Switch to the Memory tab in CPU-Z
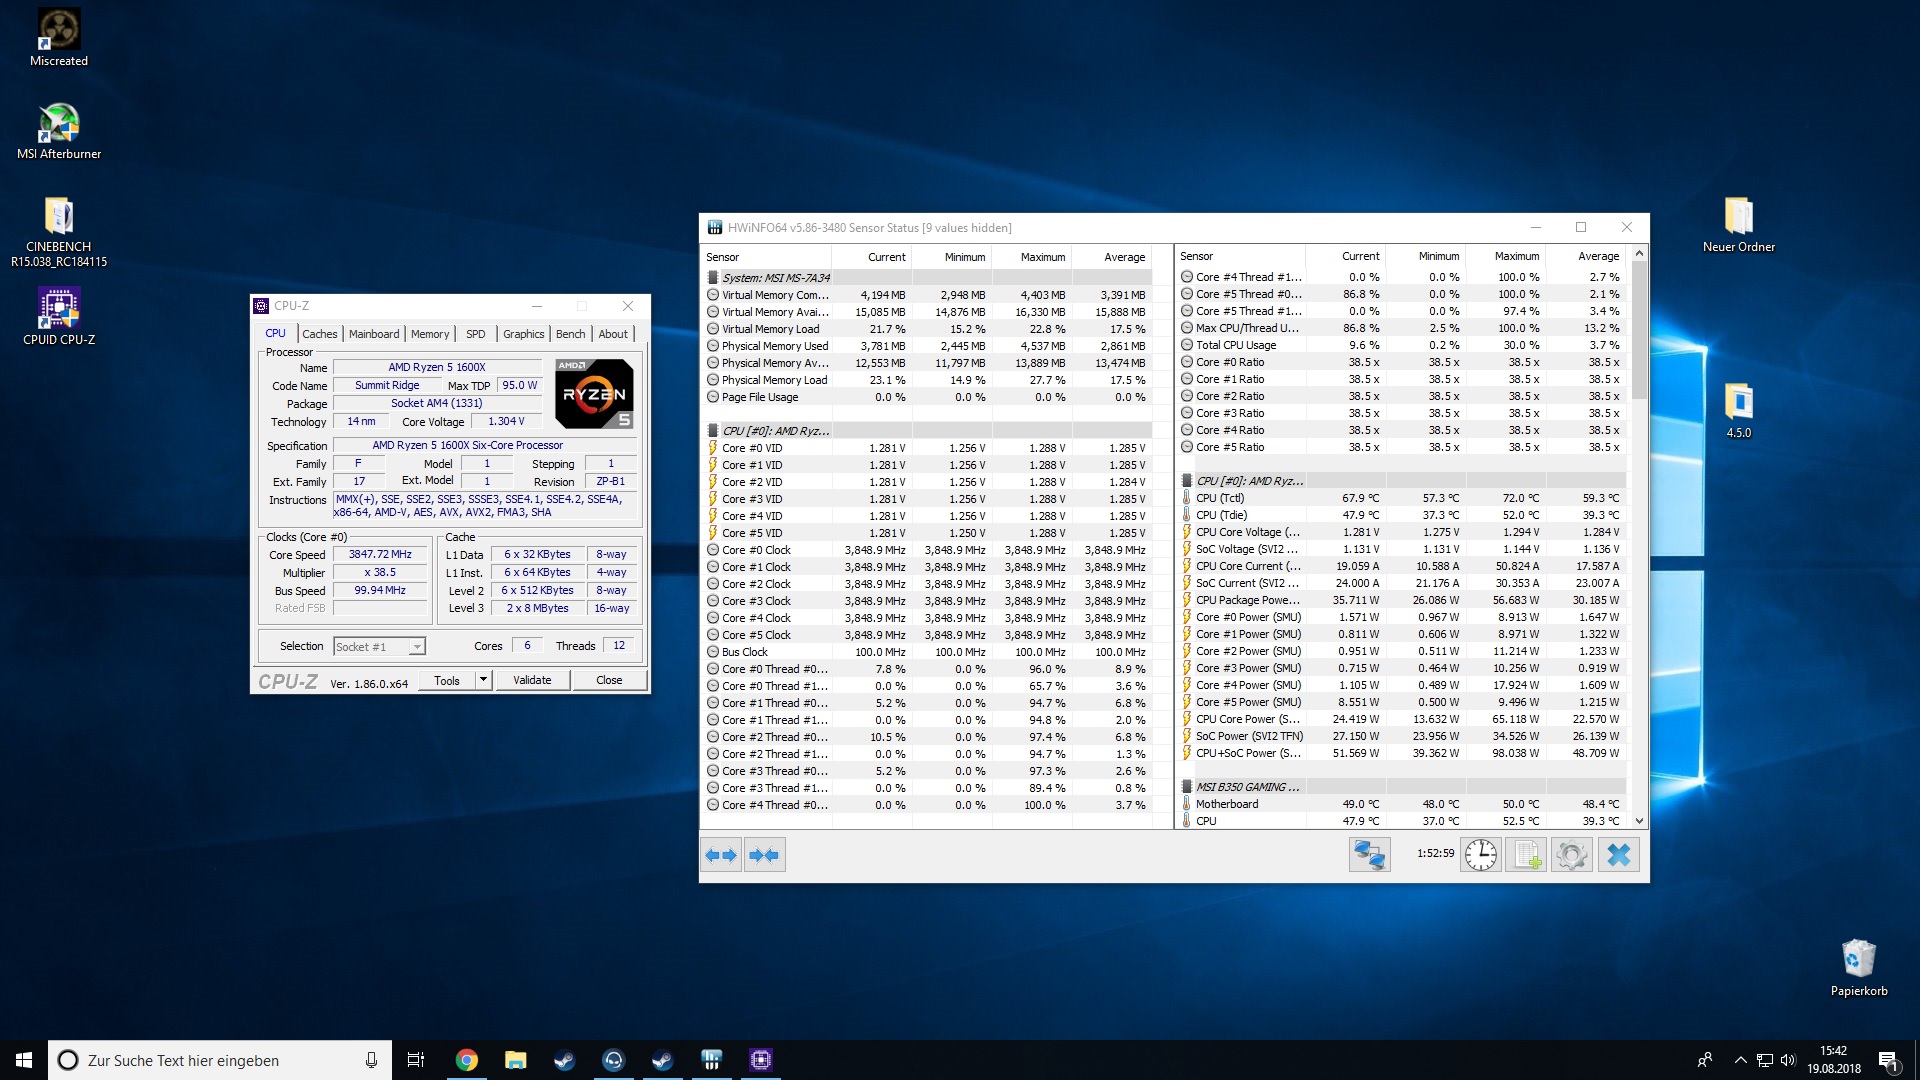Viewport: 1920px width, 1080px height. click(x=430, y=334)
